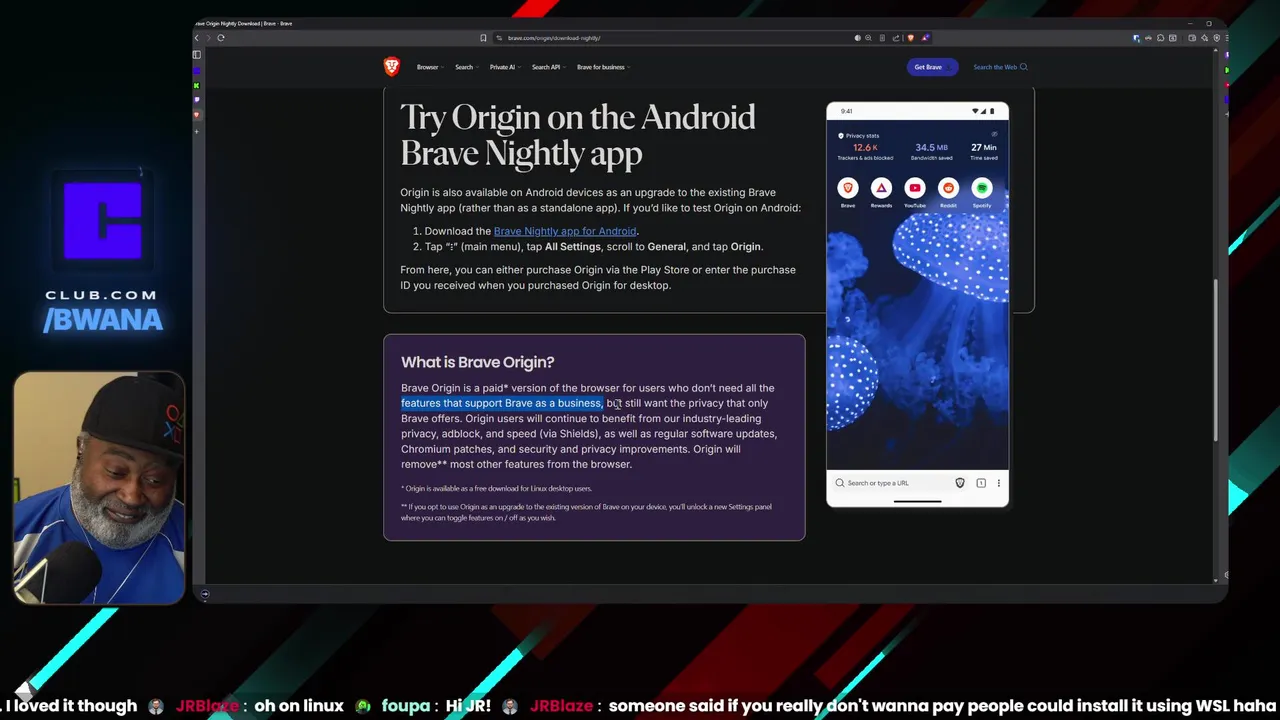Expand the Browser menu in site header
Screen dimensions: 1280x720
[x=430, y=67]
